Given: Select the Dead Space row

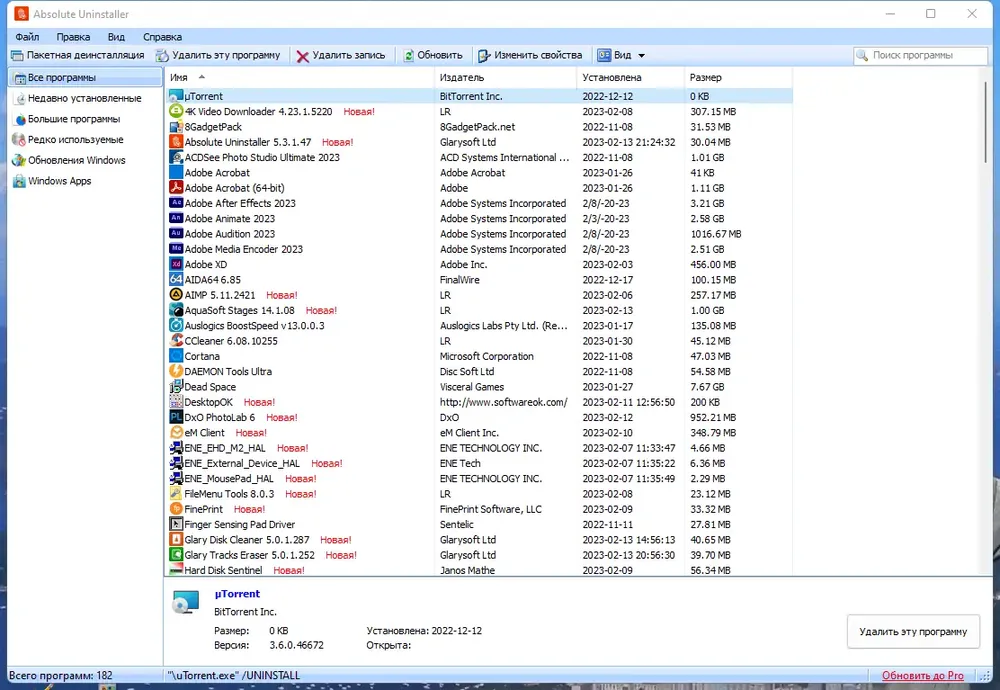Looking at the screenshot, I should point(479,386).
